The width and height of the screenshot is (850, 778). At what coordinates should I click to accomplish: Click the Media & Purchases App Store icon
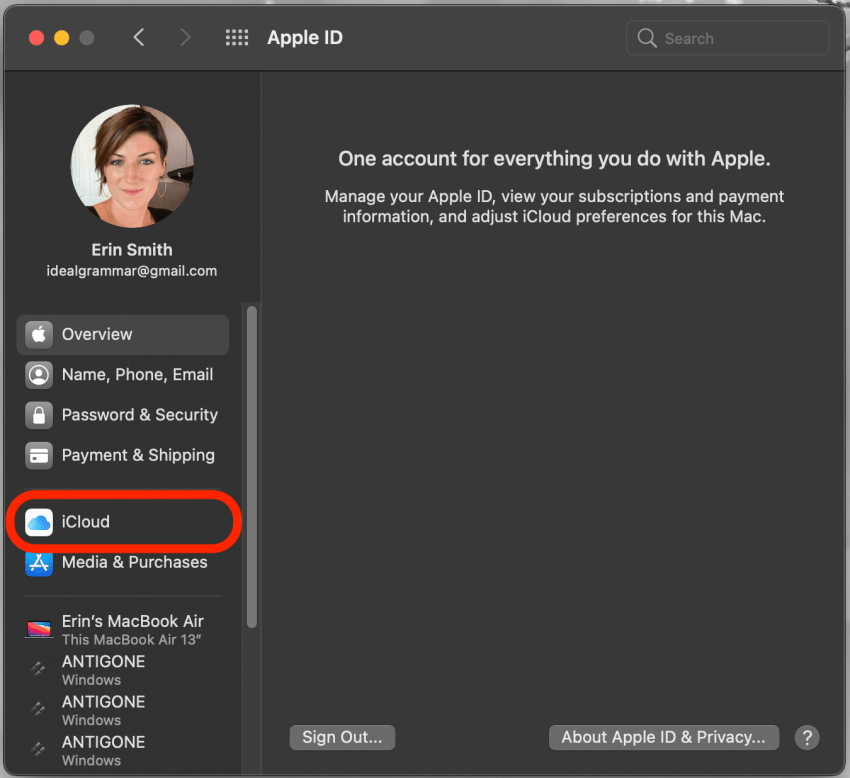(39, 563)
